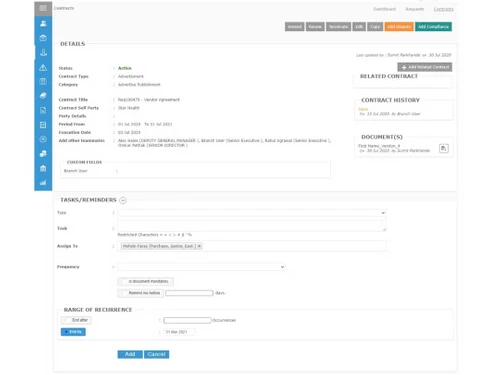
Task: Click the bank building icon in sidebar
Action: pos(43,168)
